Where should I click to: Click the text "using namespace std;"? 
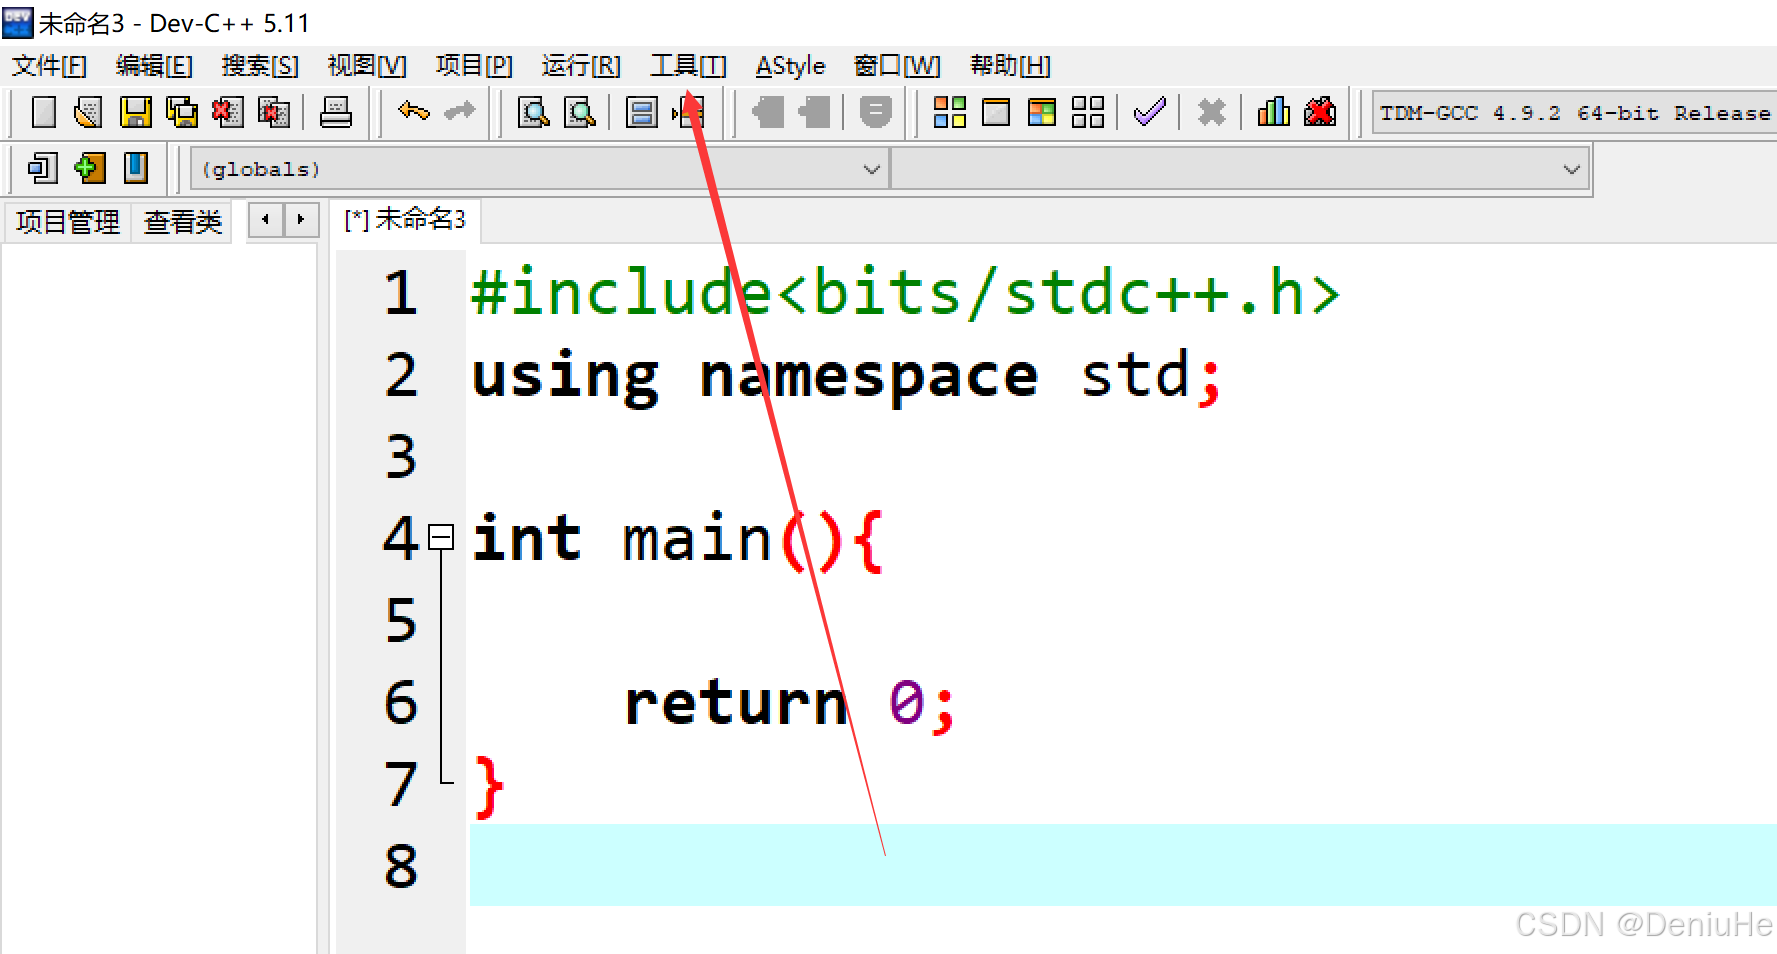click(846, 377)
